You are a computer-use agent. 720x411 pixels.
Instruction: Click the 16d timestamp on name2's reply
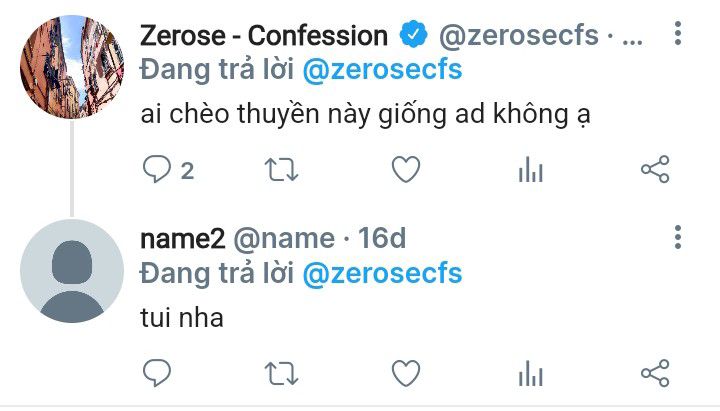382,238
